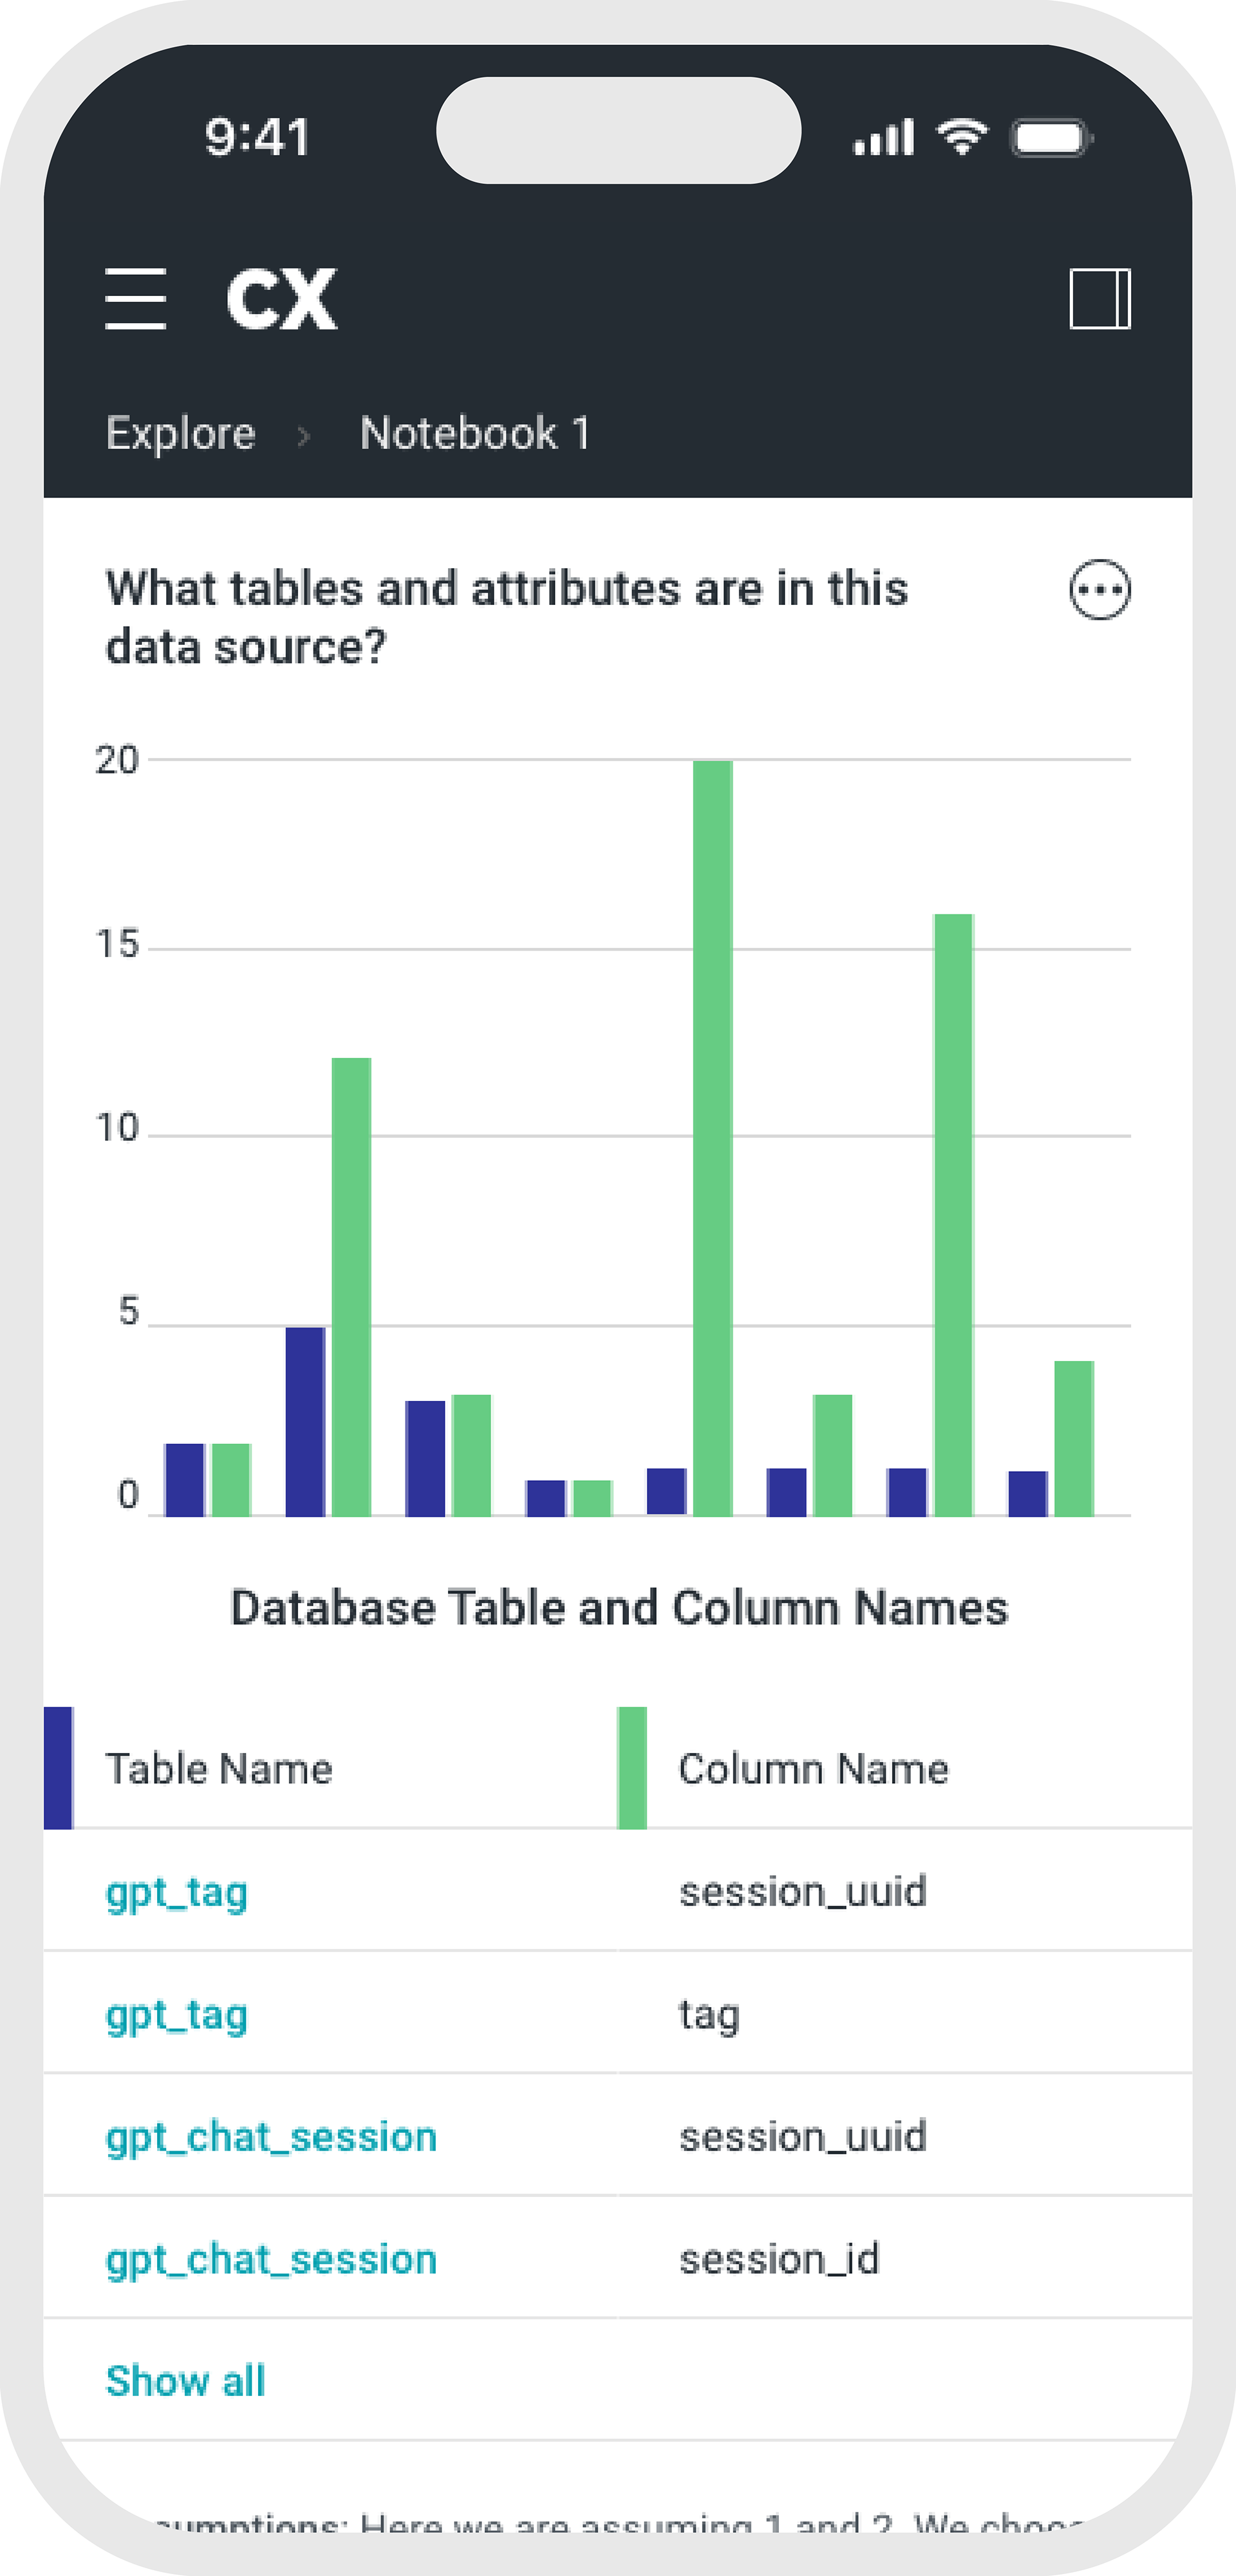Screen dimensions: 1236x2576
Task: Open the first gpt_chat_session link
Action: [x=271, y=2137]
